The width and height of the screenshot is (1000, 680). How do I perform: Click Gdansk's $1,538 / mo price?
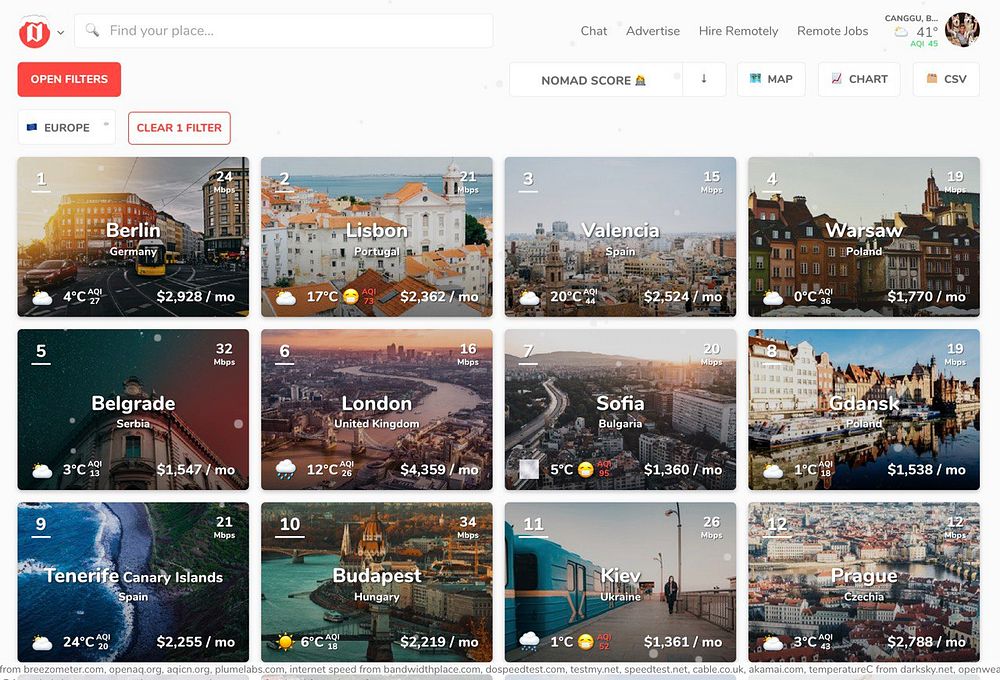(927, 469)
